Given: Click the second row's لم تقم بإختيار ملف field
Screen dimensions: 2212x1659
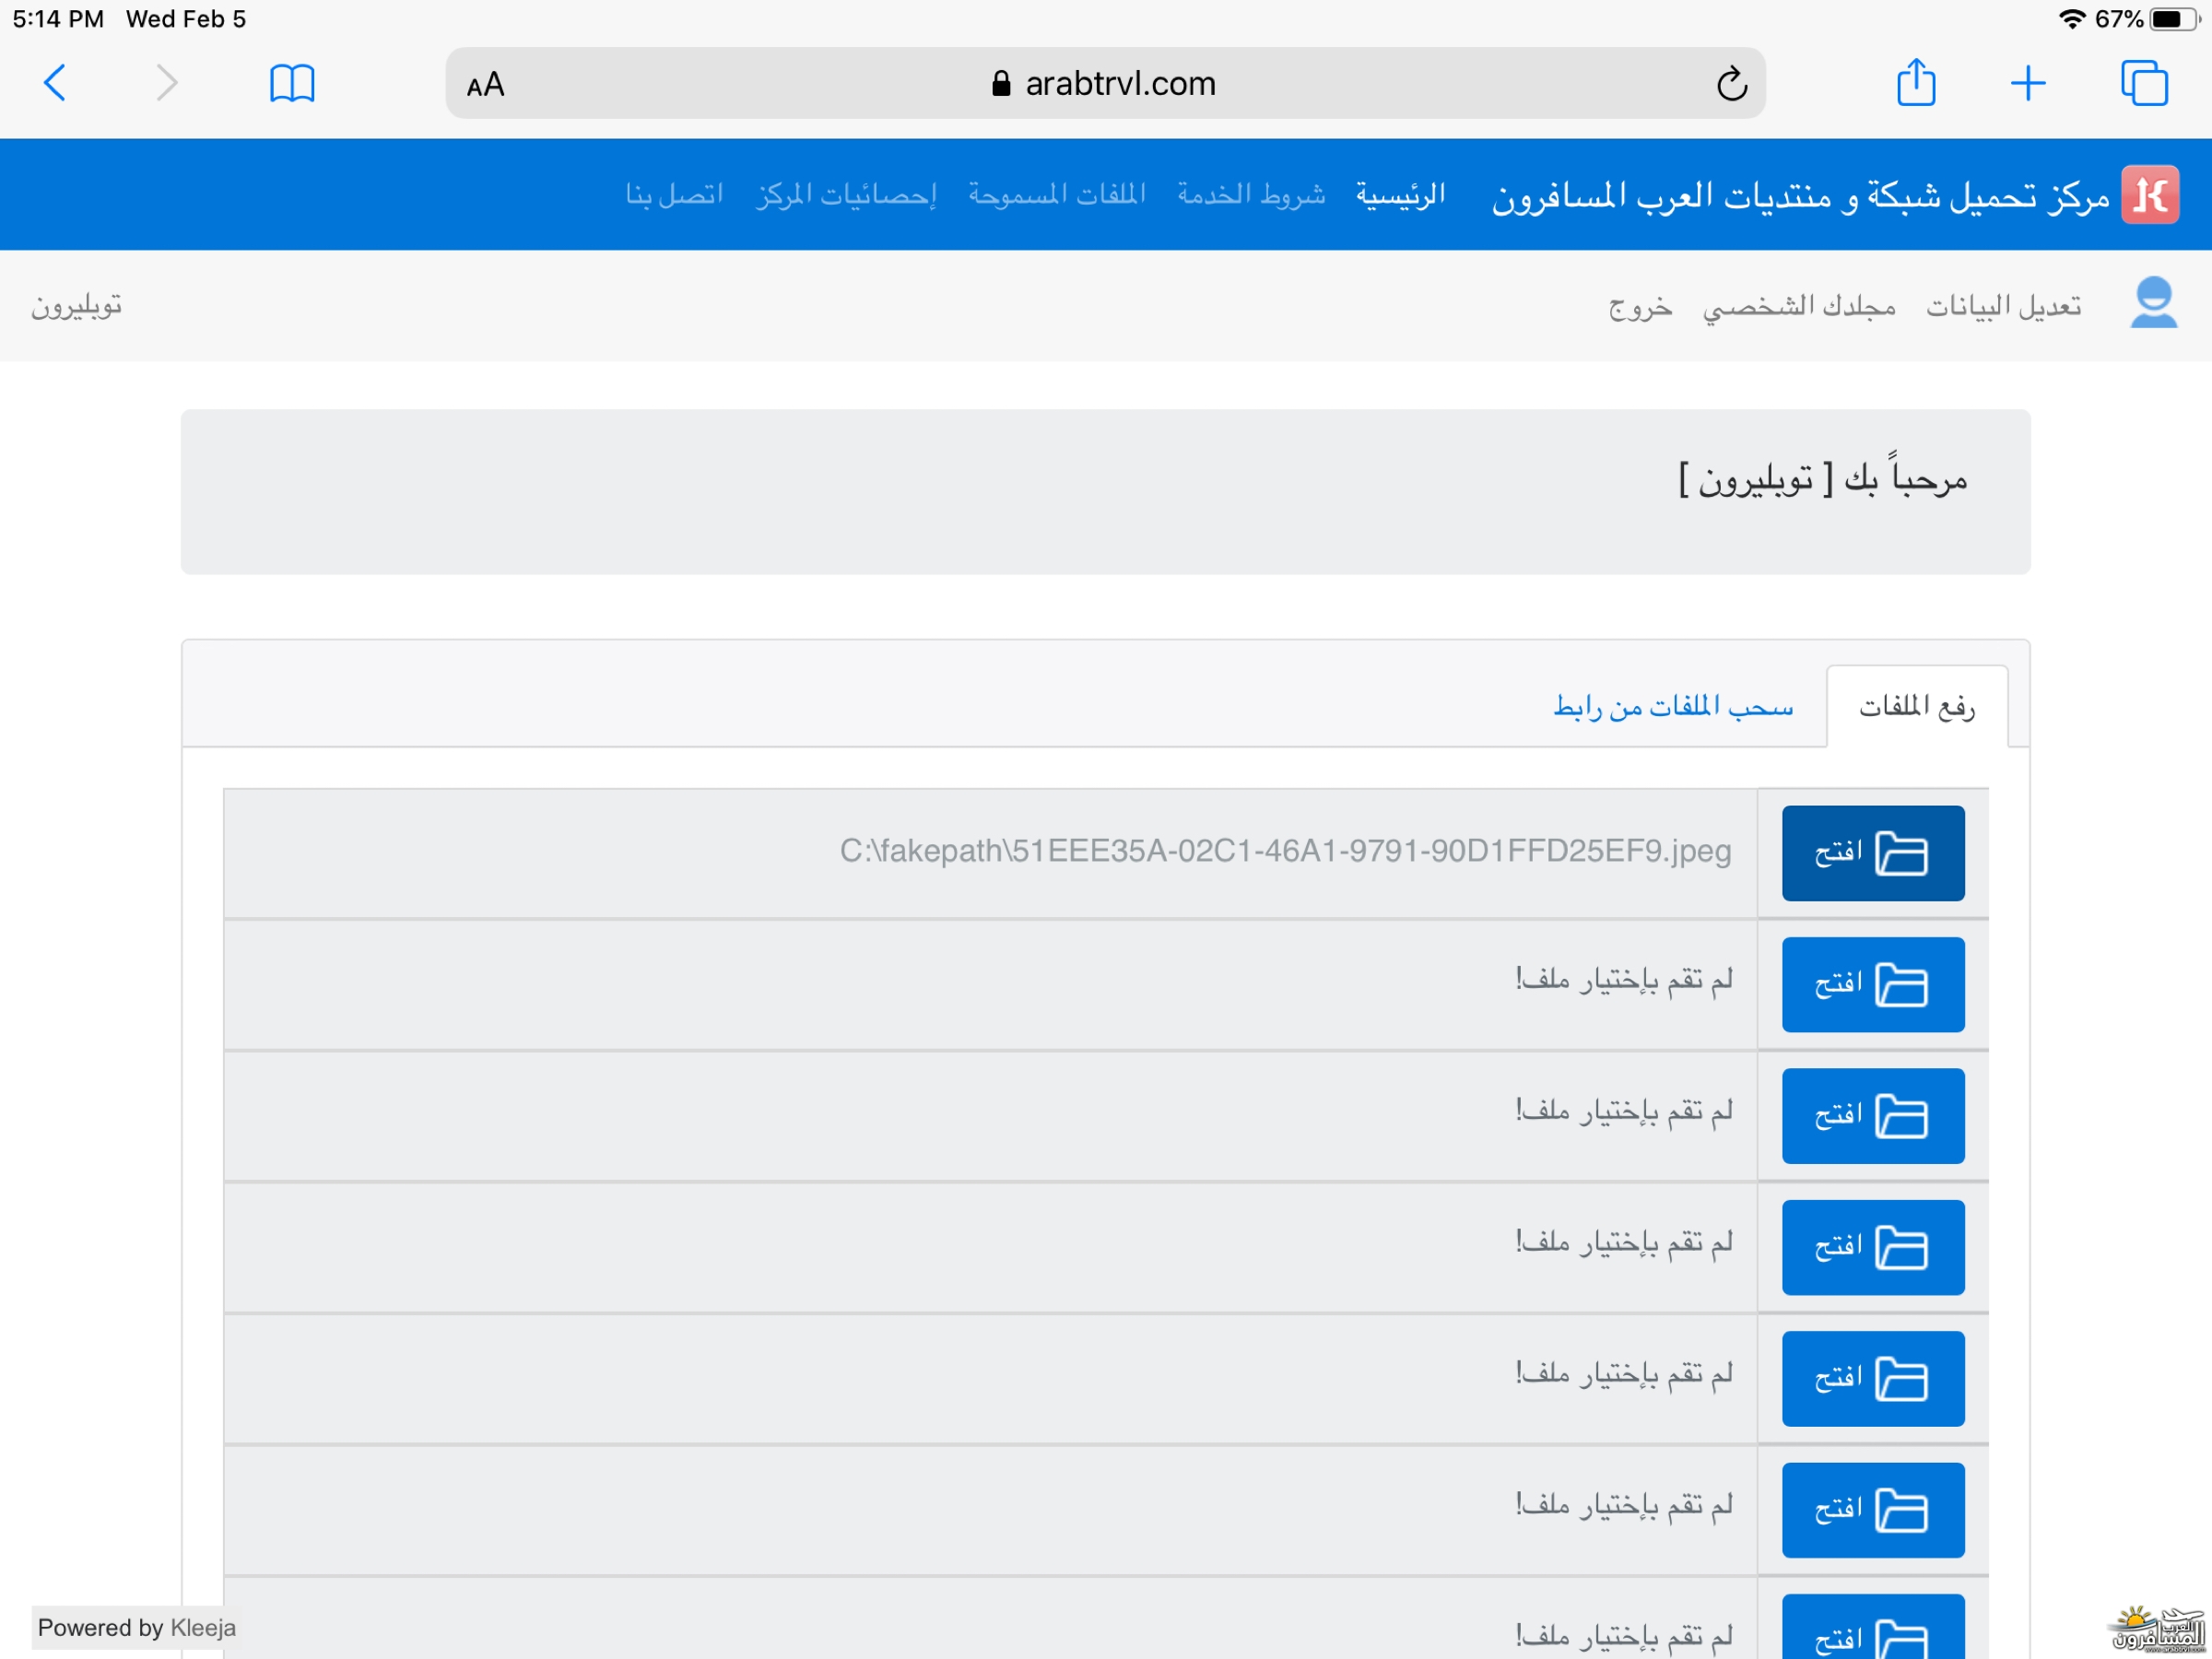Looking at the screenshot, I should [990, 985].
